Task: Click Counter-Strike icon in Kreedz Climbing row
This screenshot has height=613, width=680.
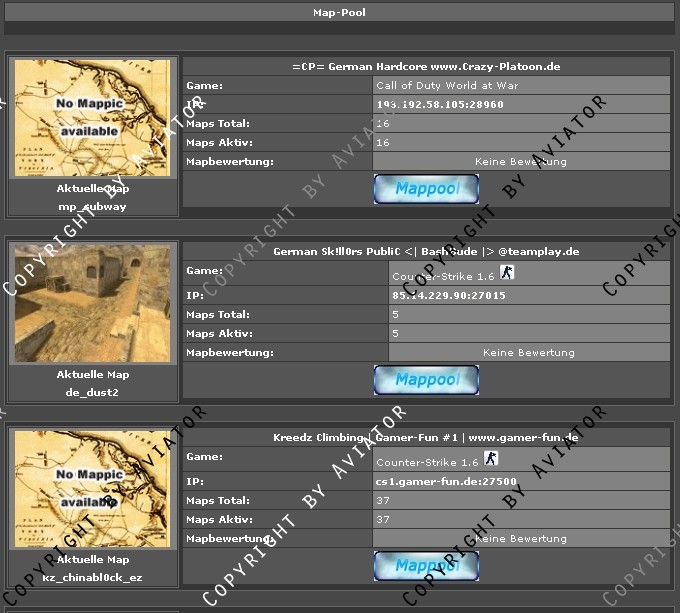Action: pos(491,458)
